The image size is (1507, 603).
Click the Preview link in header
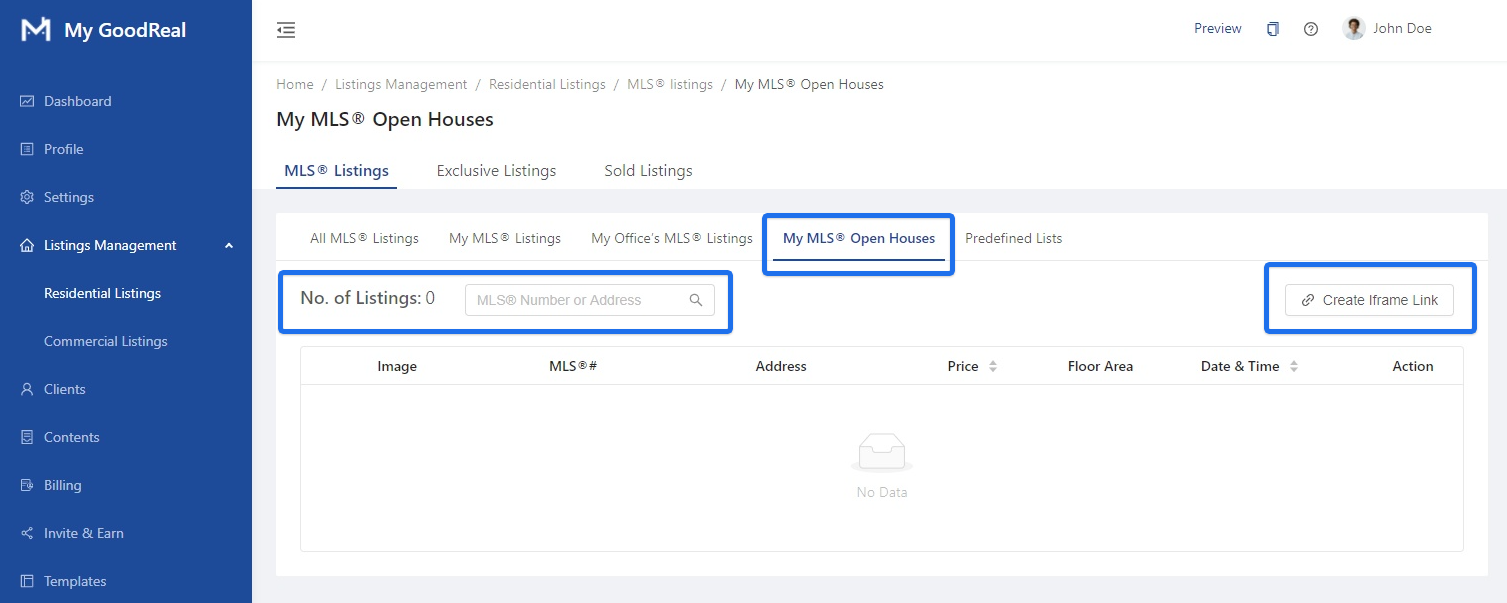(1217, 29)
